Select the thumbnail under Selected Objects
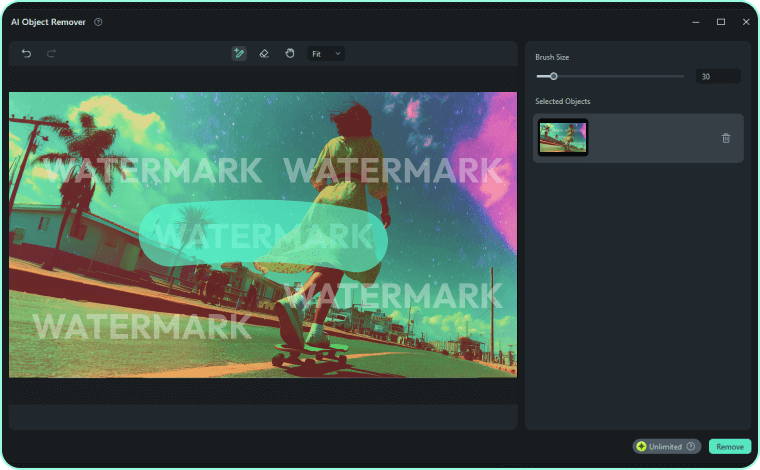Viewport: 760px width, 470px height. pyautogui.click(x=563, y=138)
